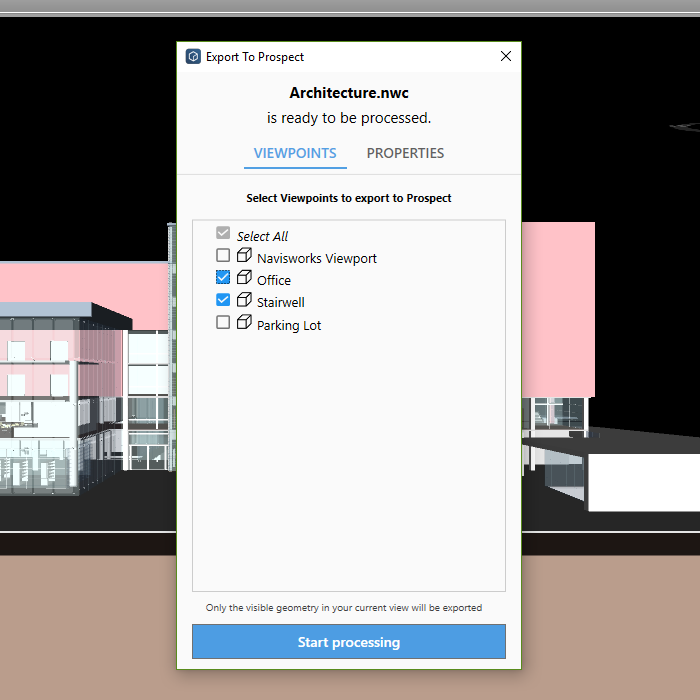700x700 pixels.
Task: Click the Select All label text
Action: coord(262,236)
